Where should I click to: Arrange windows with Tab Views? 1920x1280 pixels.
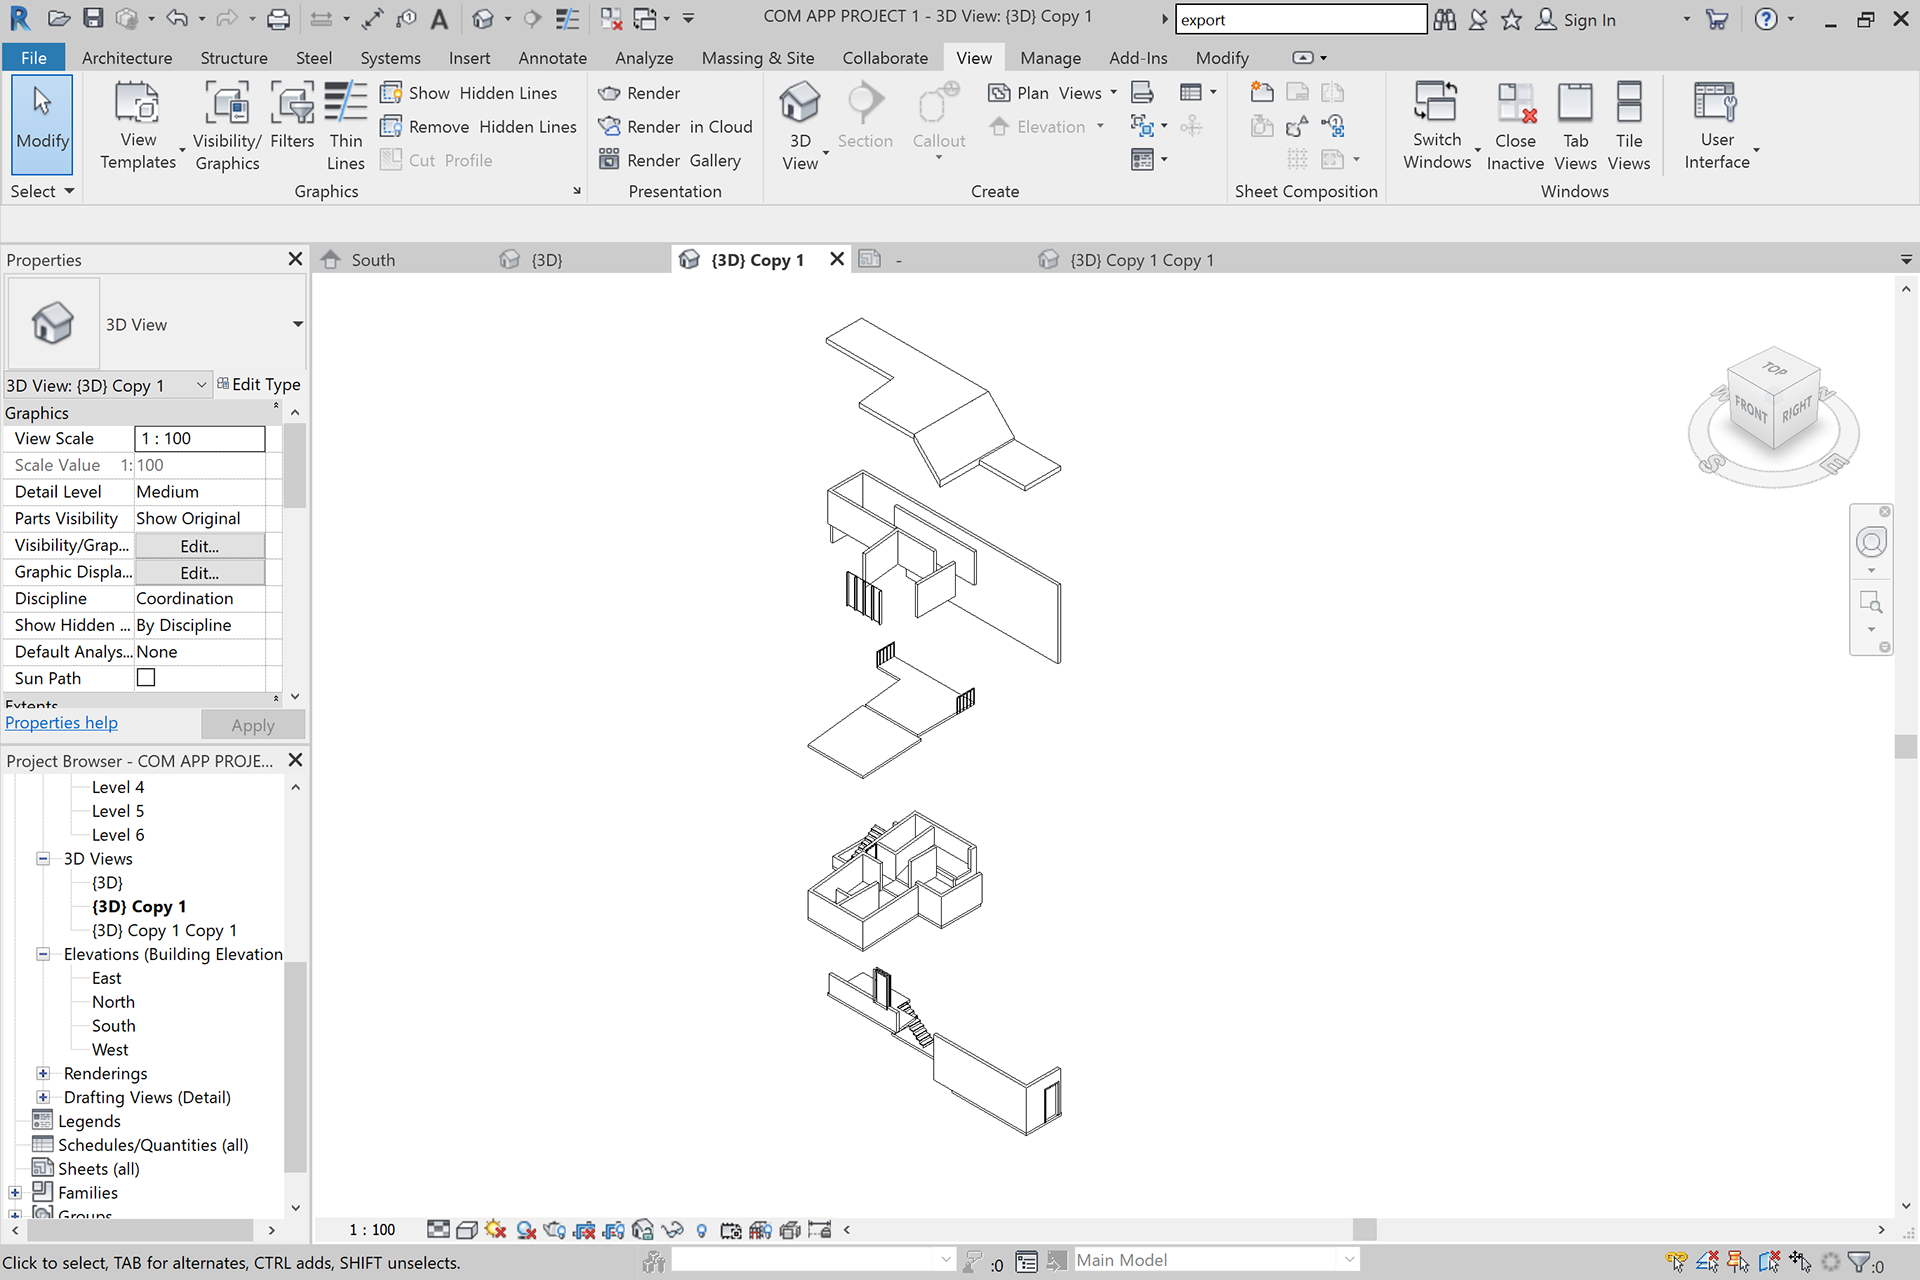click(1575, 128)
